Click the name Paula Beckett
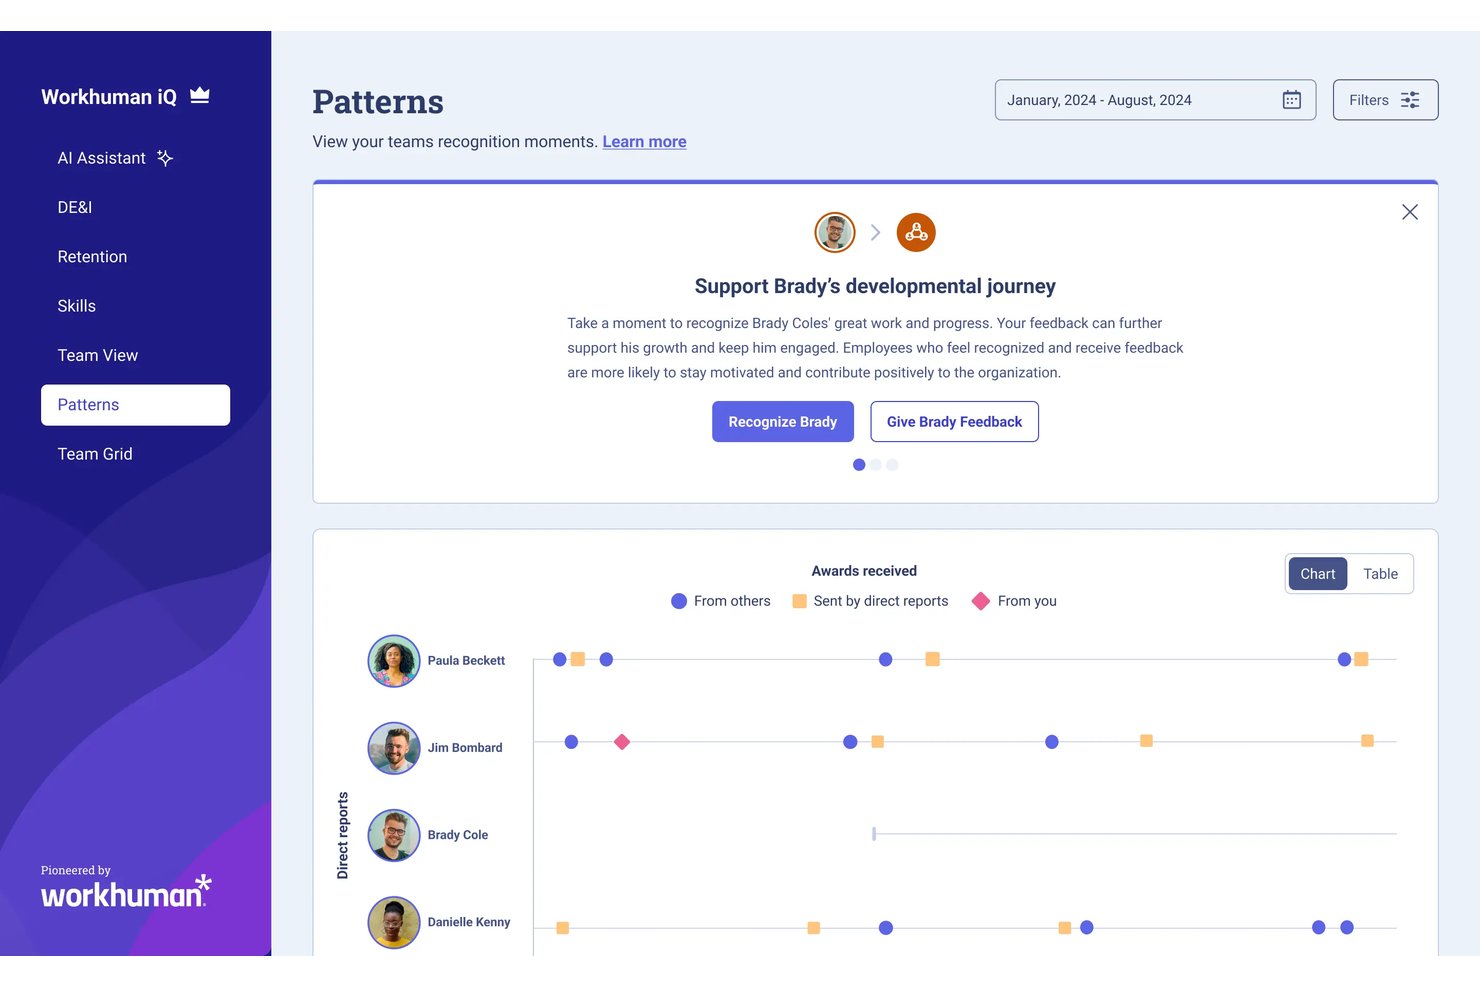This screenshot has width=1480, height=987. [x=466, y=661]
